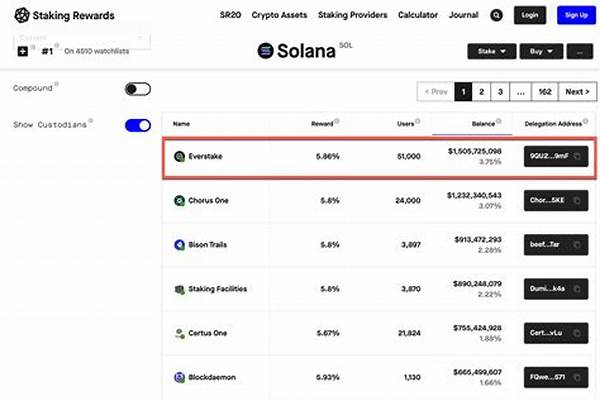Enable the Compound toggle
The image size is (600, 401).
point(138,89)
